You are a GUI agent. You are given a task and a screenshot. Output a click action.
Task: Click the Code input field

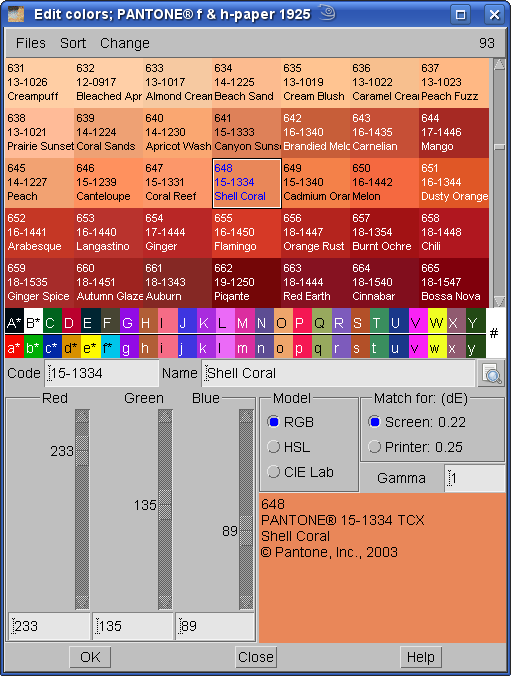[x=102, y=373]
